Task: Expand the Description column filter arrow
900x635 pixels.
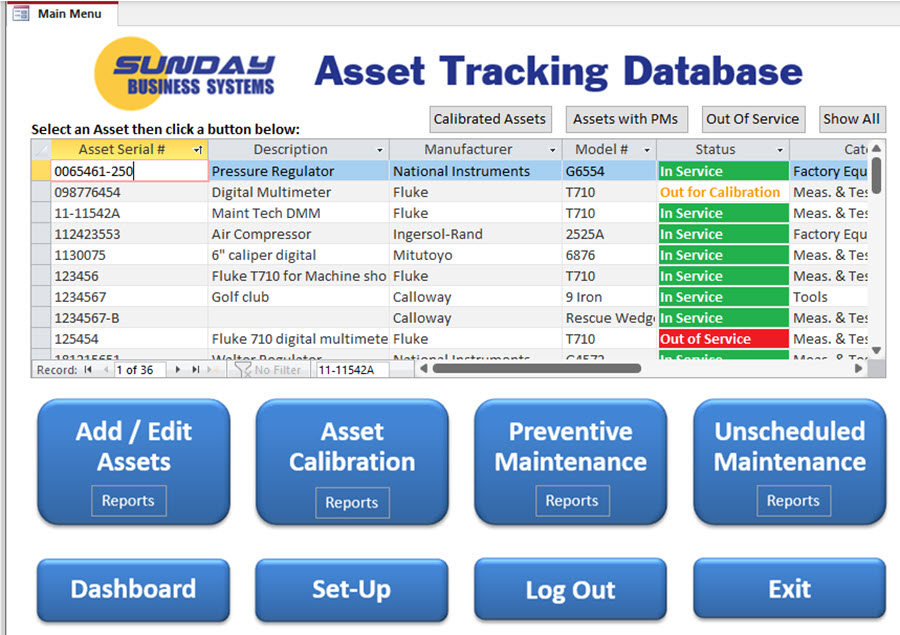Action: (379, 150)
